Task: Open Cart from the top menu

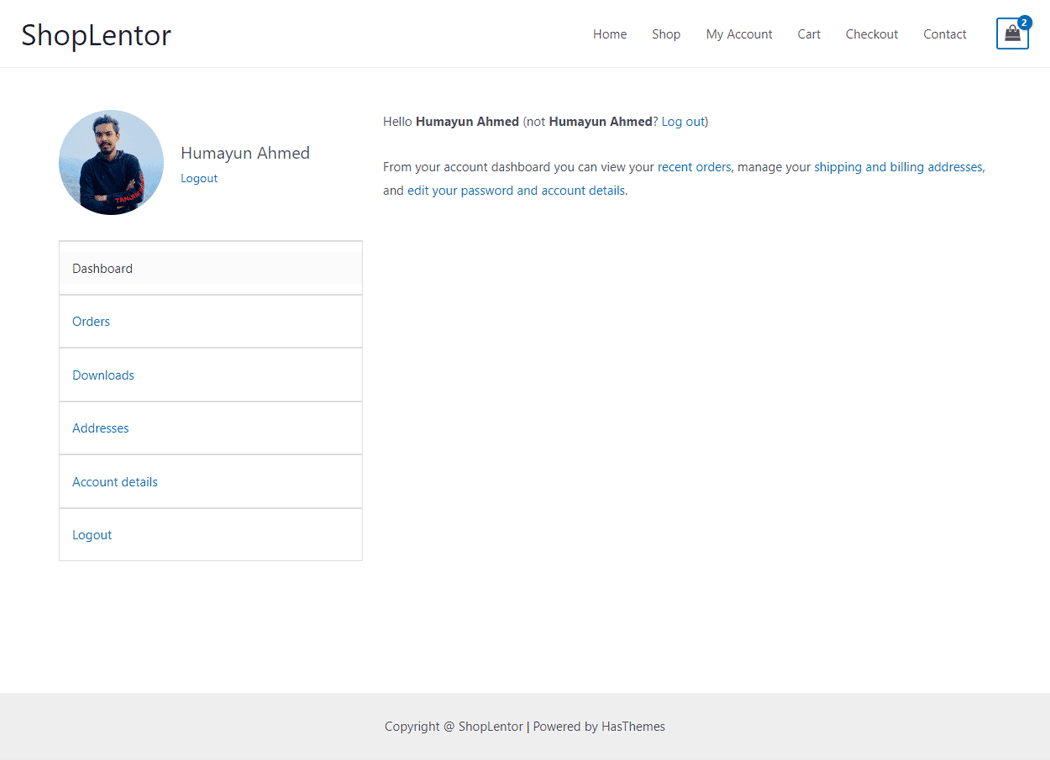Action: coord(809,34)
